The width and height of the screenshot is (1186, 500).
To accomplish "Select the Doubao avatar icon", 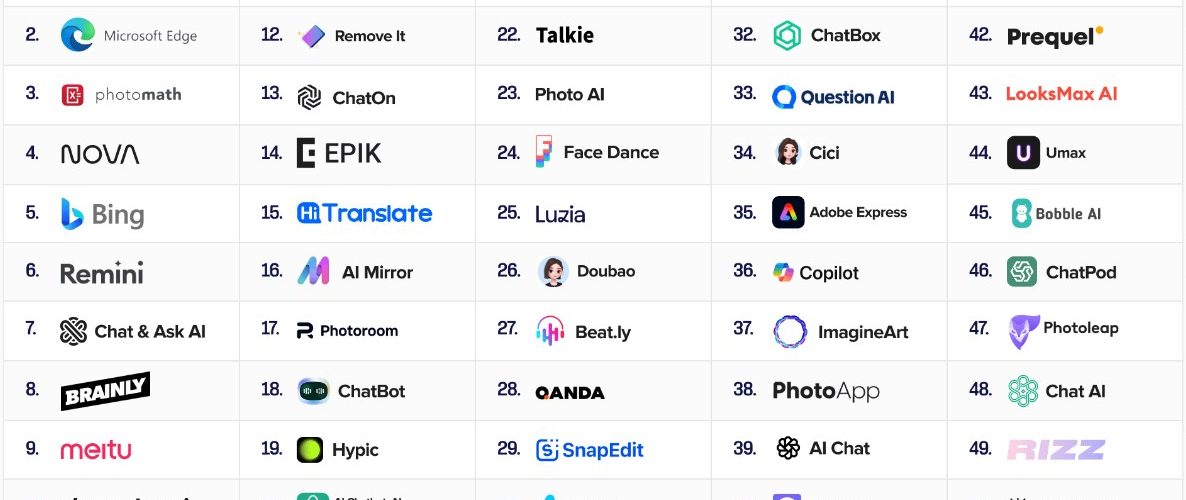I will (553, 272).
